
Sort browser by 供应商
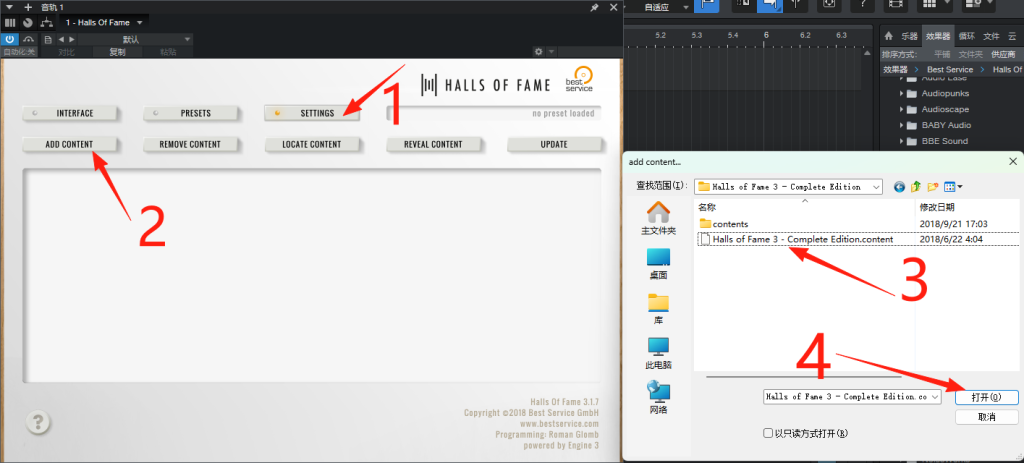(1004, 54)
